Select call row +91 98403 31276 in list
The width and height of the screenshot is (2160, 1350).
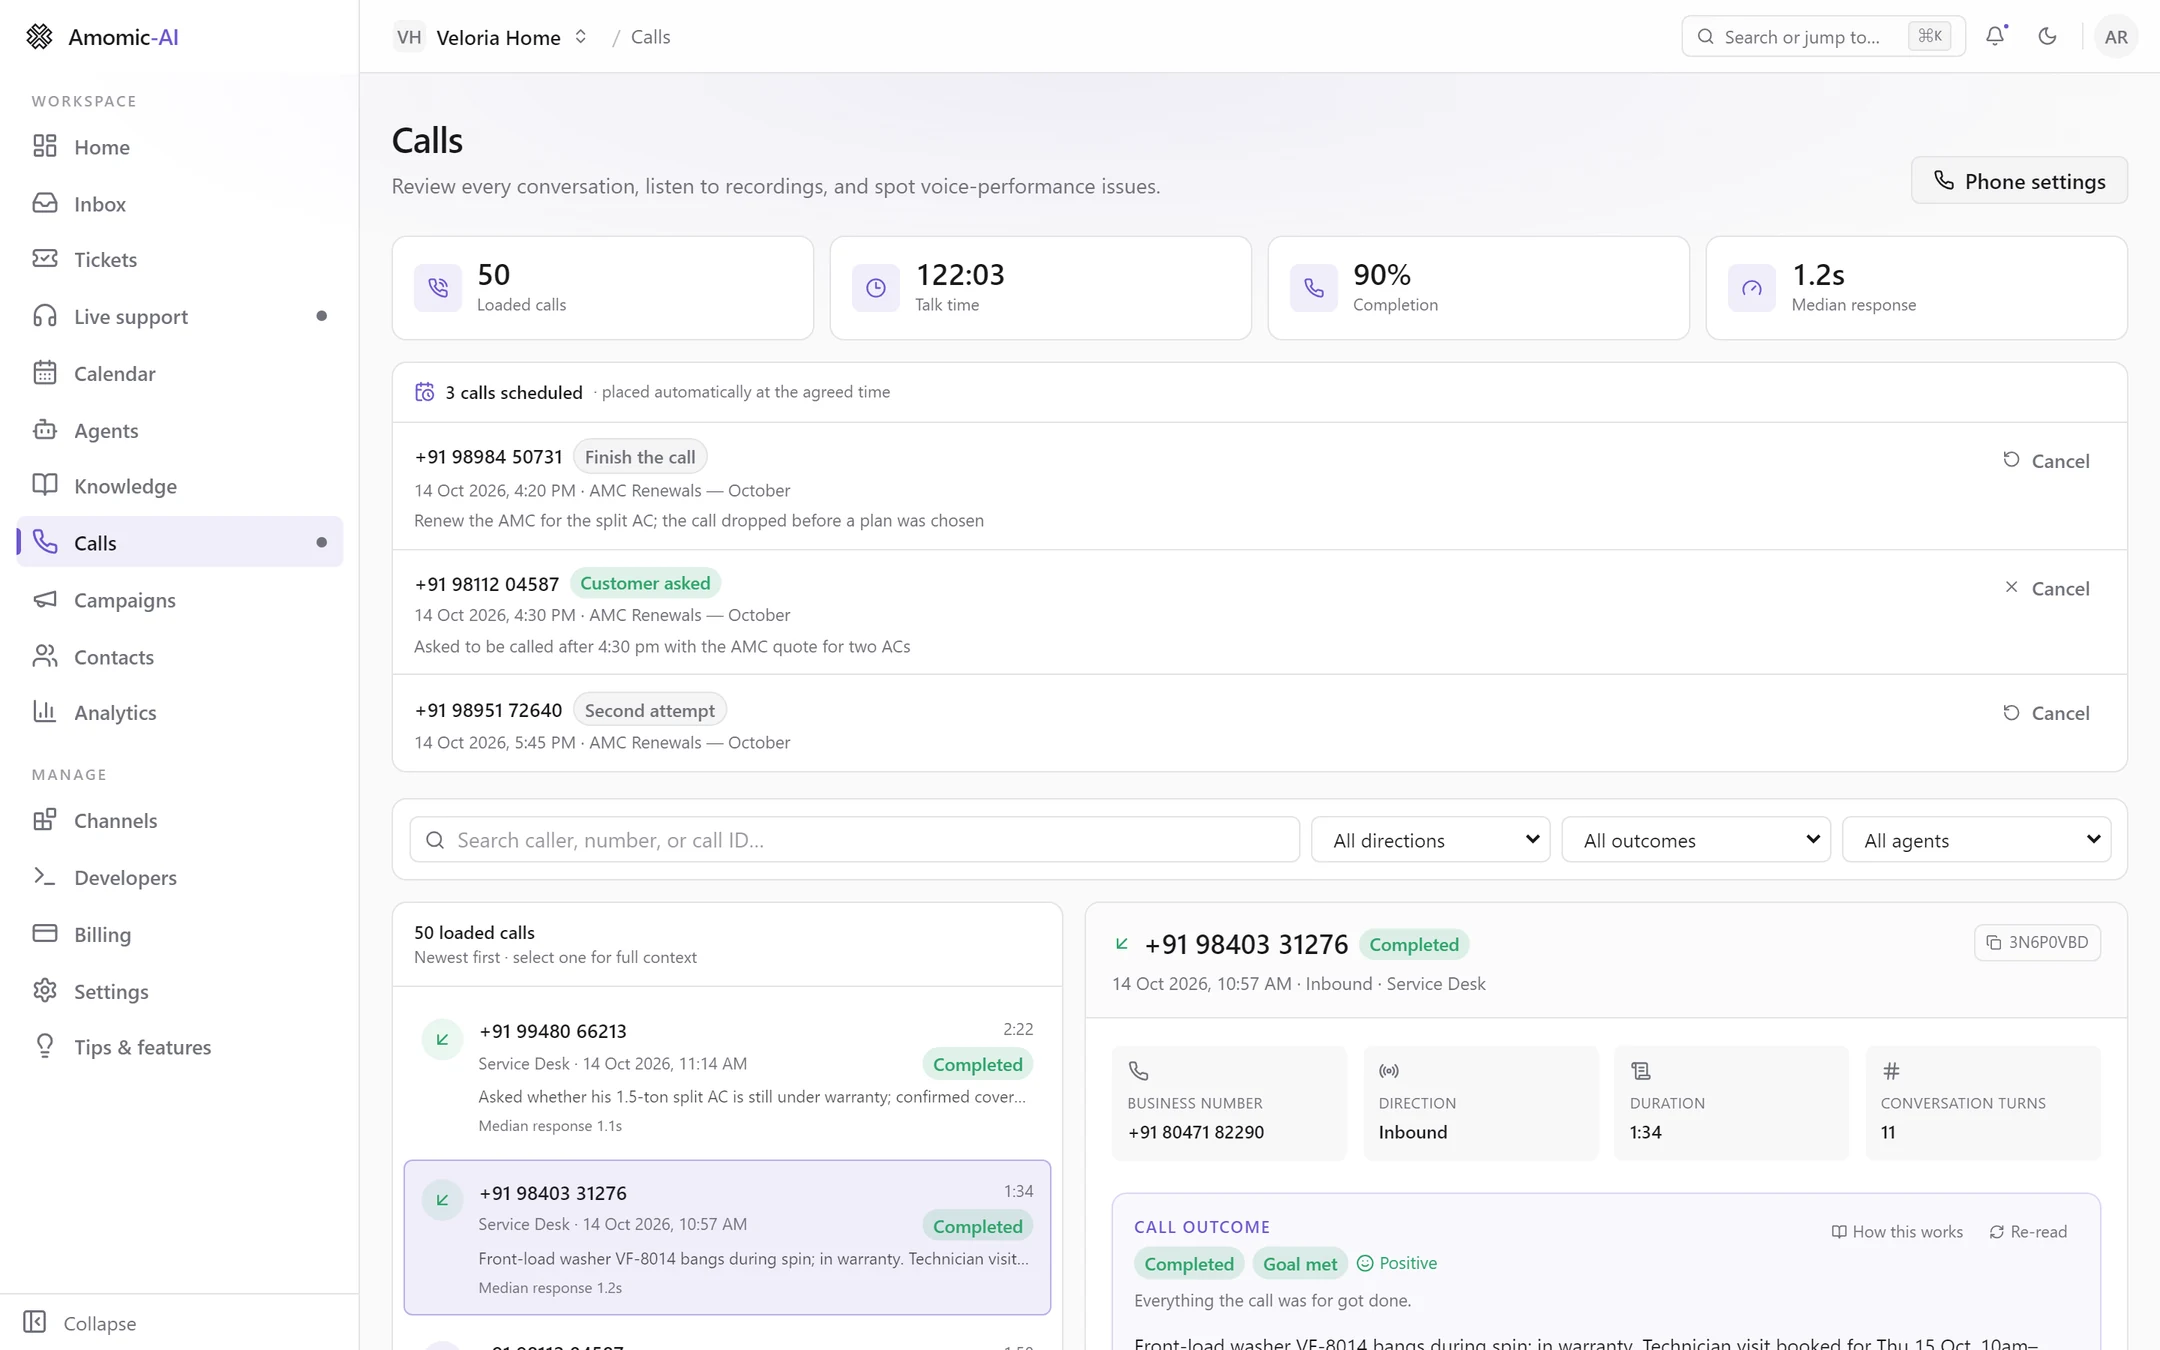click(x=727, y=1238)
